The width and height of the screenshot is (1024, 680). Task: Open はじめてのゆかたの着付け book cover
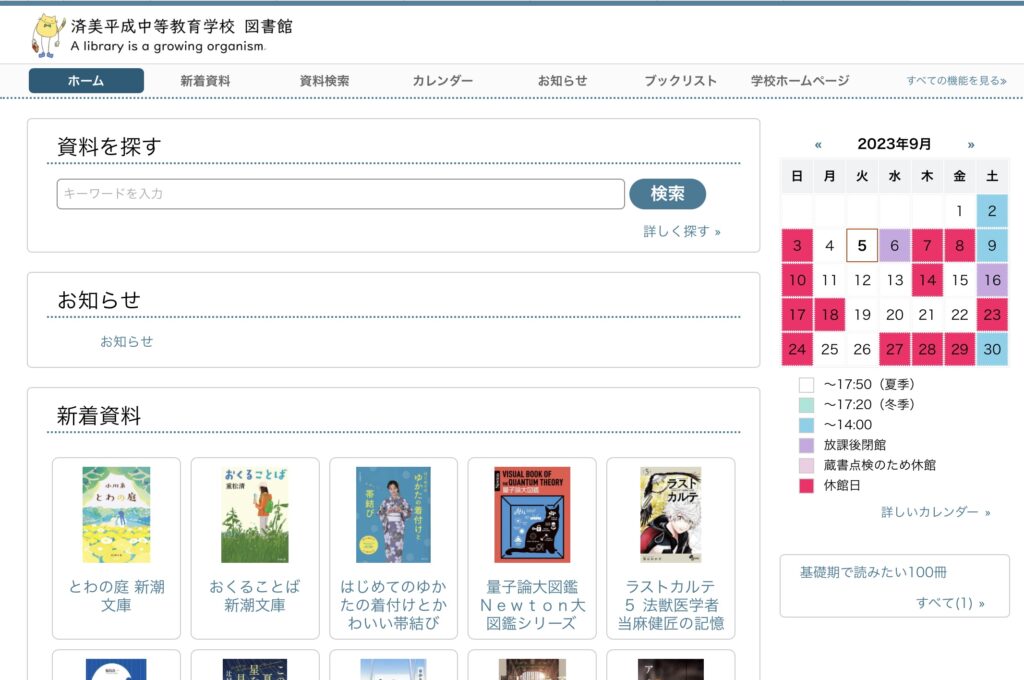[x=393, y=515]
